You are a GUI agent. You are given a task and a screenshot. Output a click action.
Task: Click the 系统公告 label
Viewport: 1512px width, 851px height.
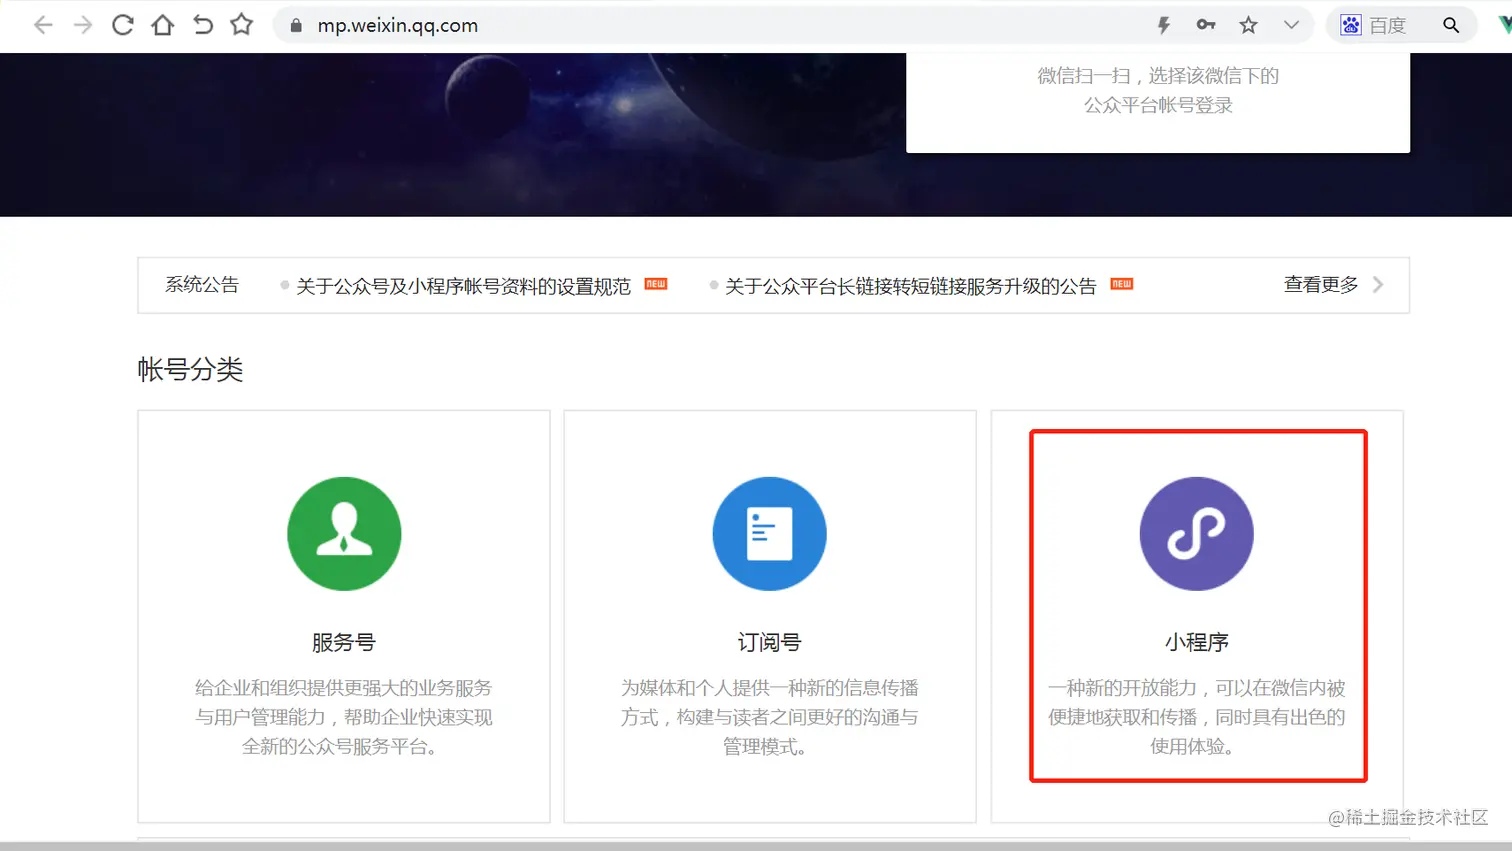(202, 285)
